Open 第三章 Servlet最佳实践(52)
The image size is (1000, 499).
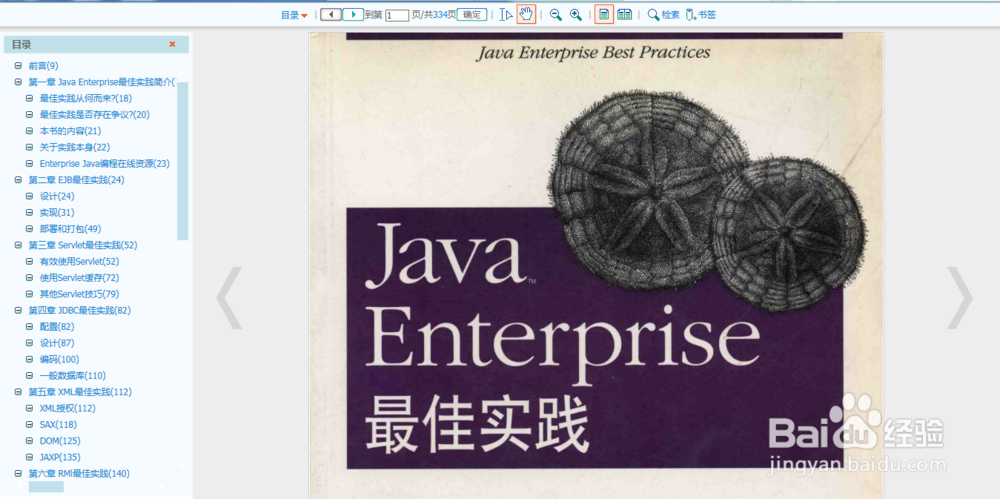point(83,245)
